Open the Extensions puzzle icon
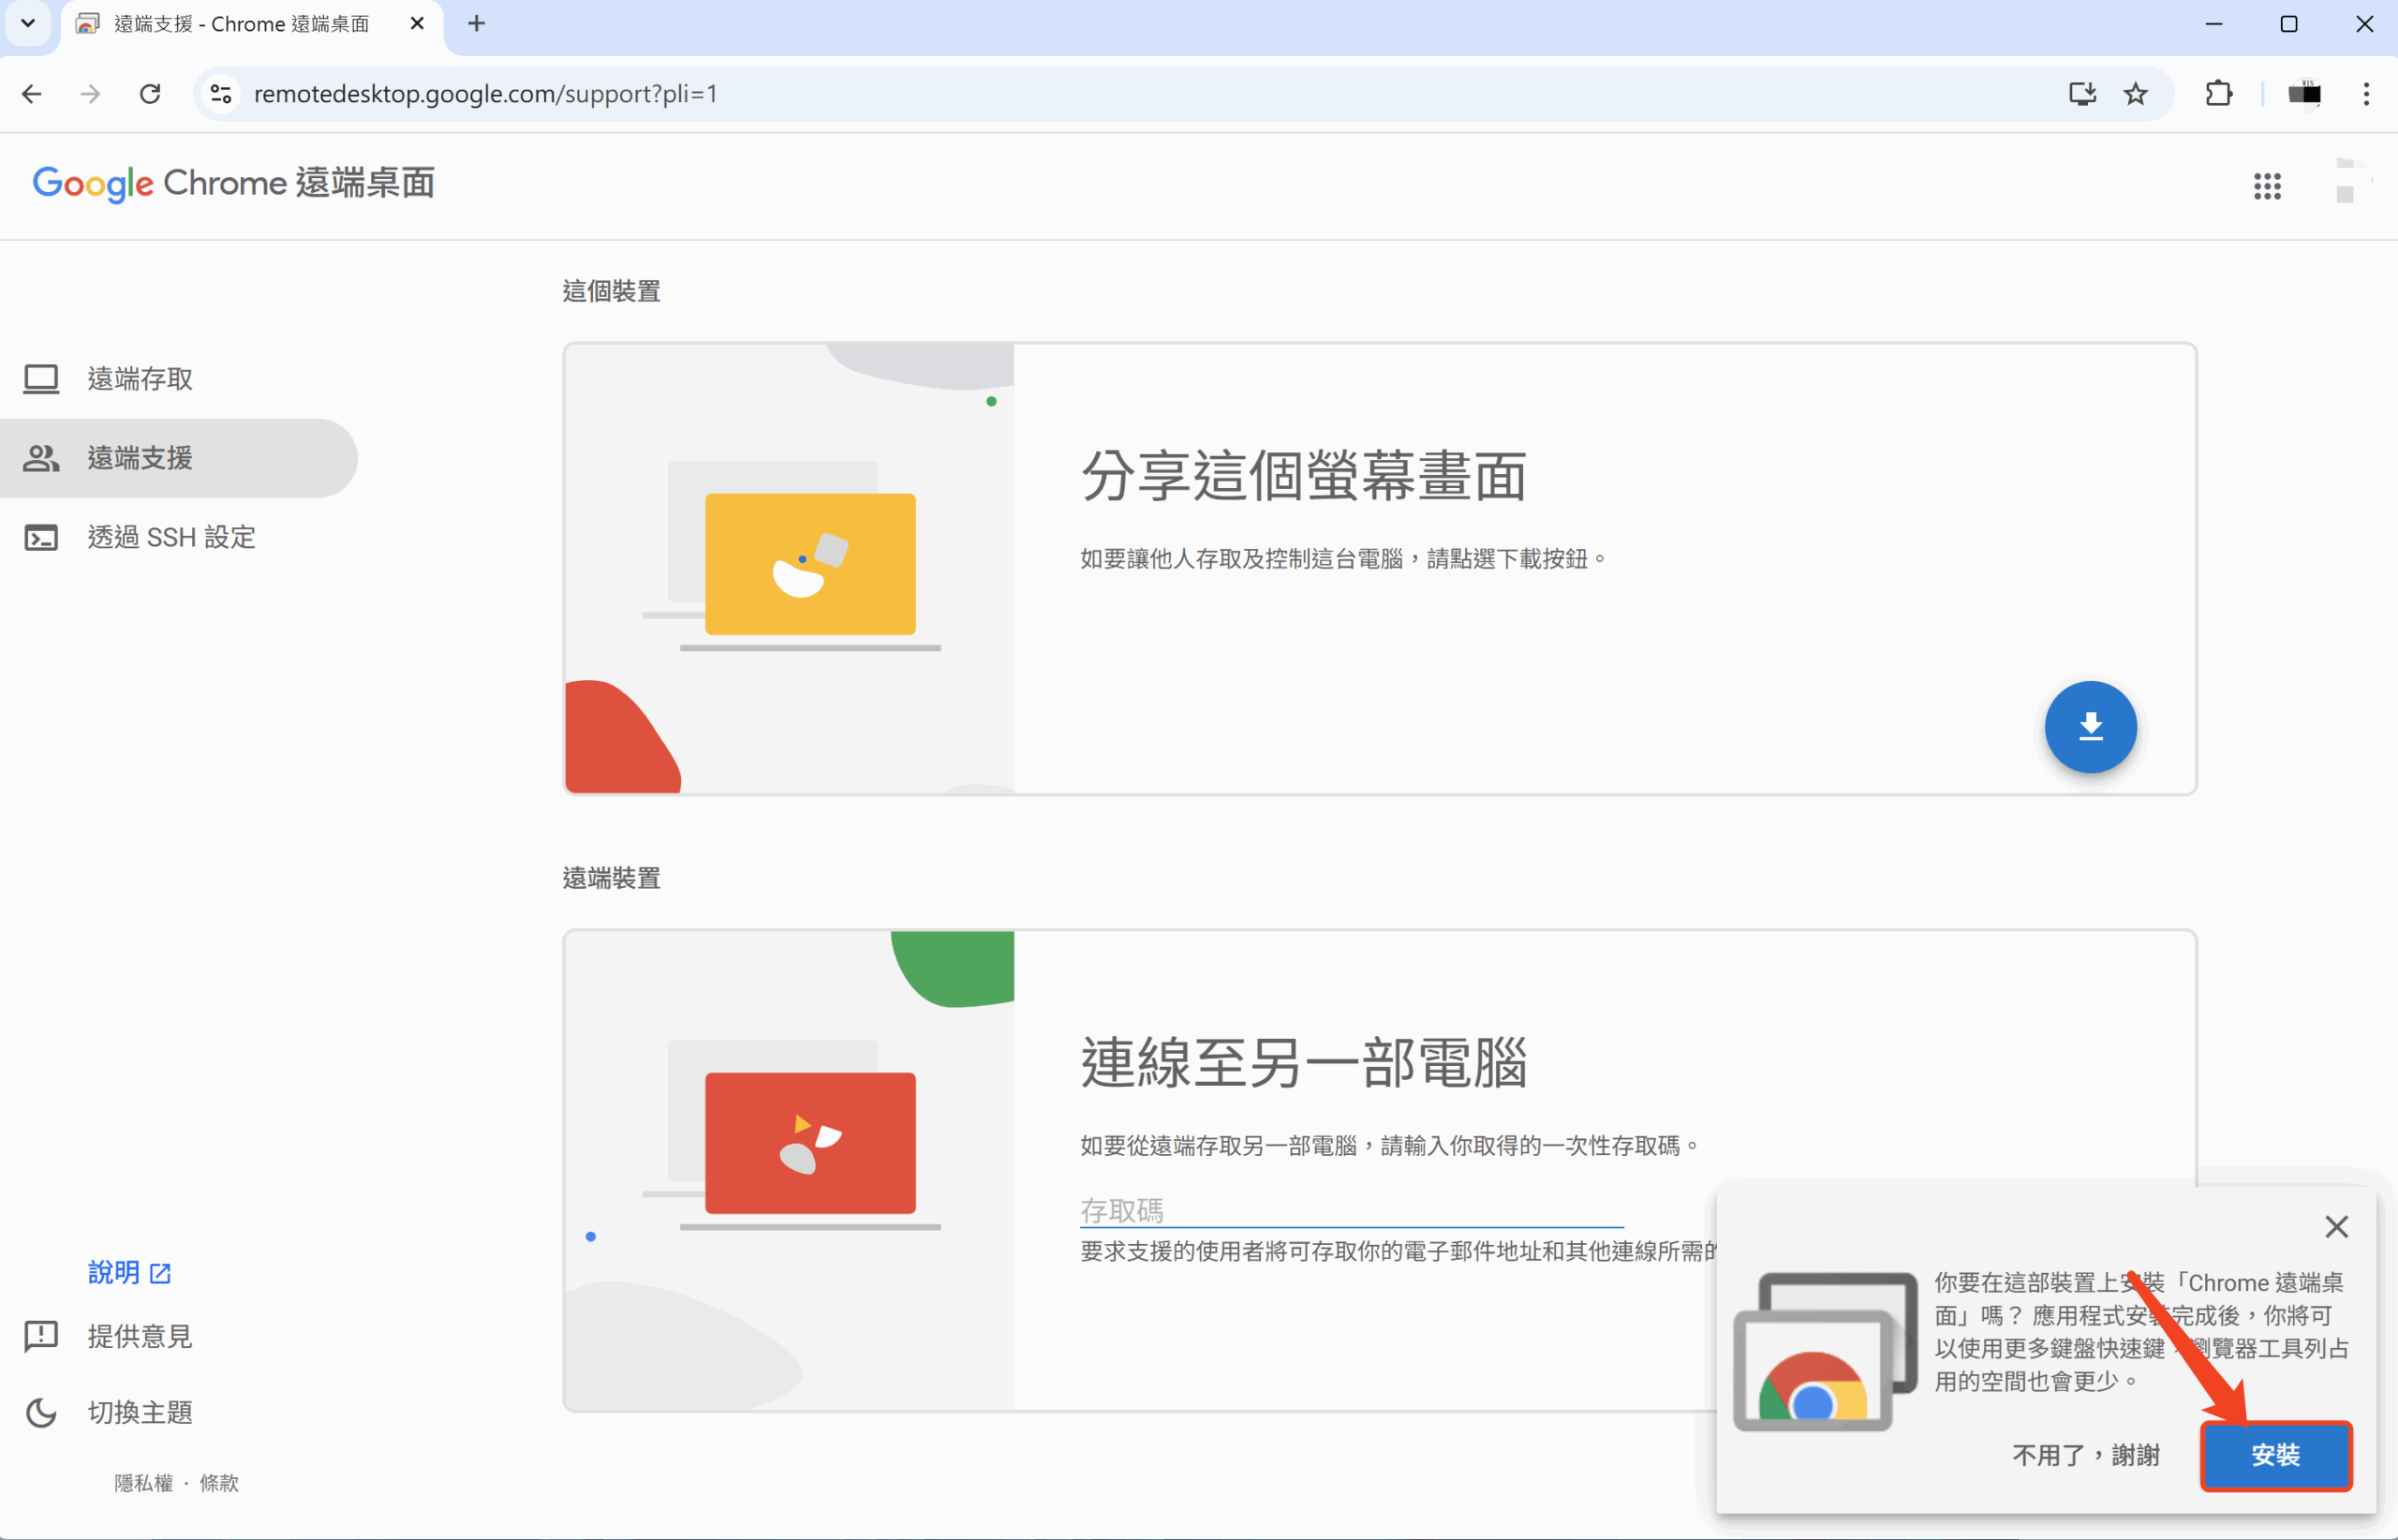 2218,94
